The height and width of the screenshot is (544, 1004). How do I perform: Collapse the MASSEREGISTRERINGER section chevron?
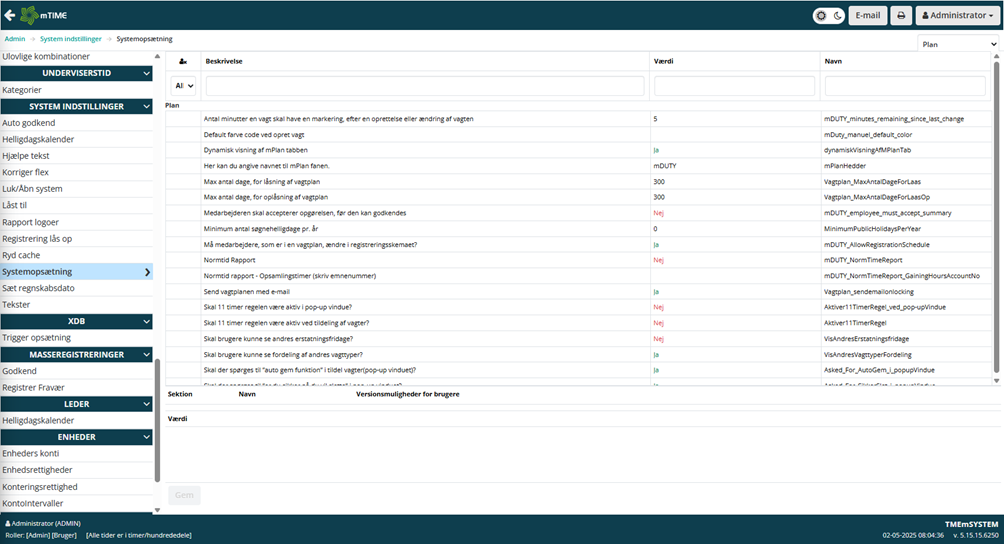pyautogui.click(x=147, y=354)
